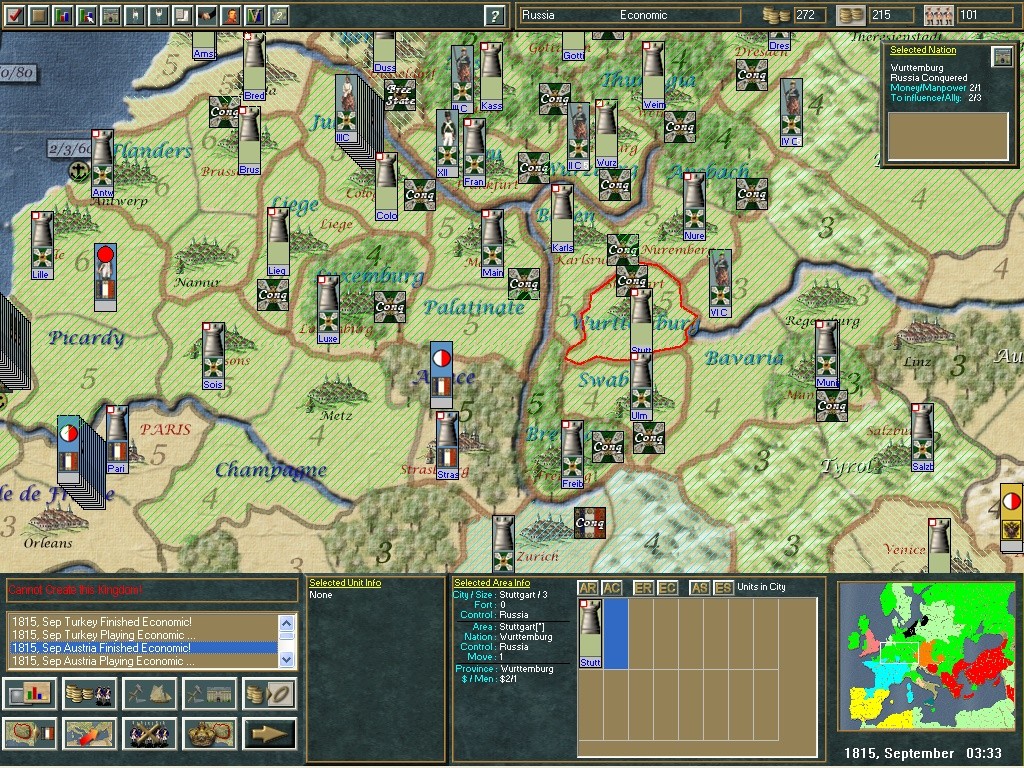Select the Stutt fortress in Units in City

coord(590,633)
